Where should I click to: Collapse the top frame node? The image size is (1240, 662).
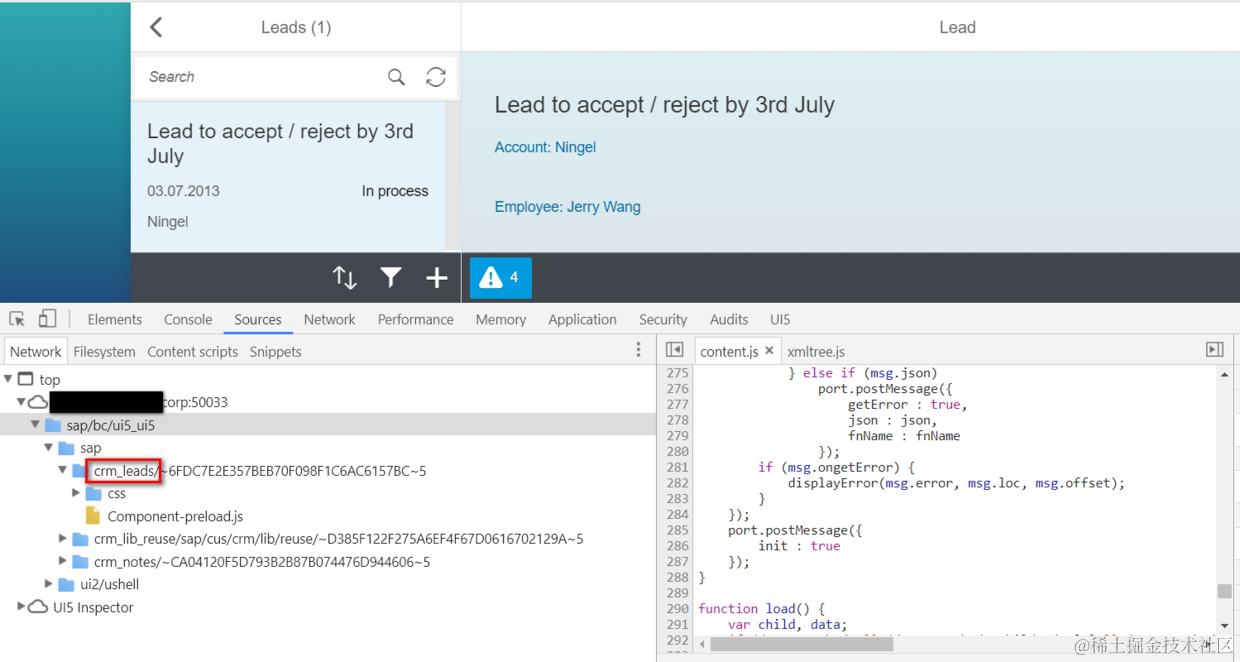pos(8,379)
